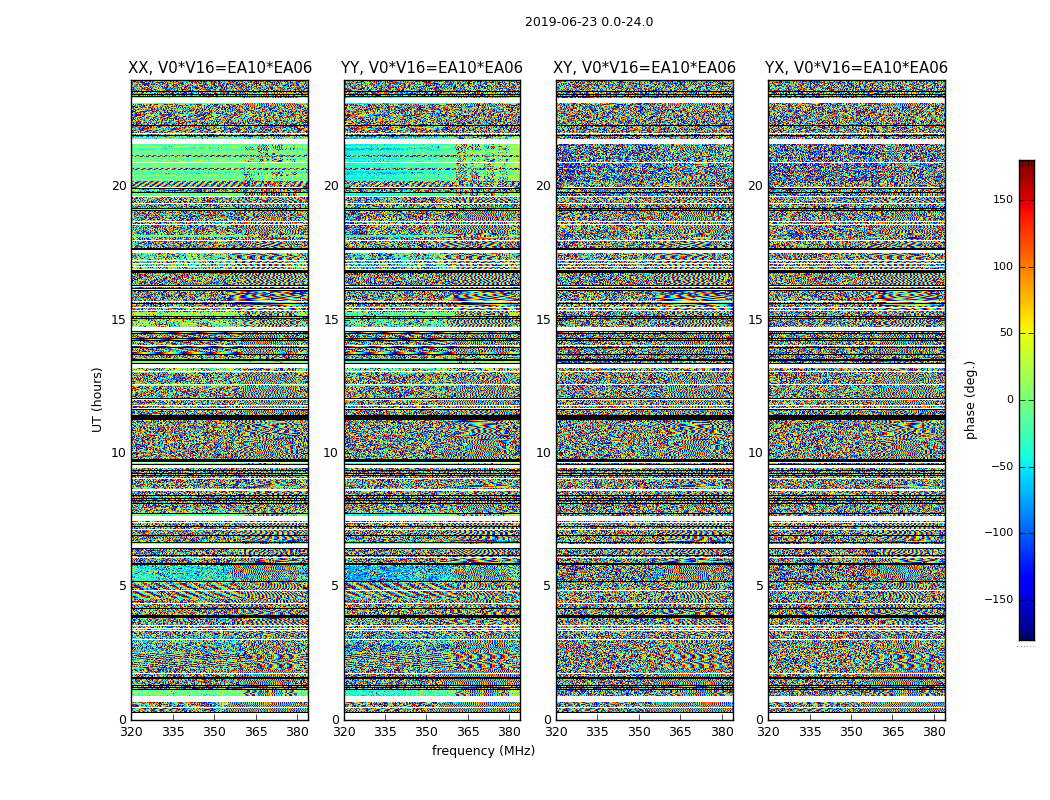Click the frequency (MHz) x-axis label
Image resolution: width=1050 pixels, height=800 pixels.
483,751
